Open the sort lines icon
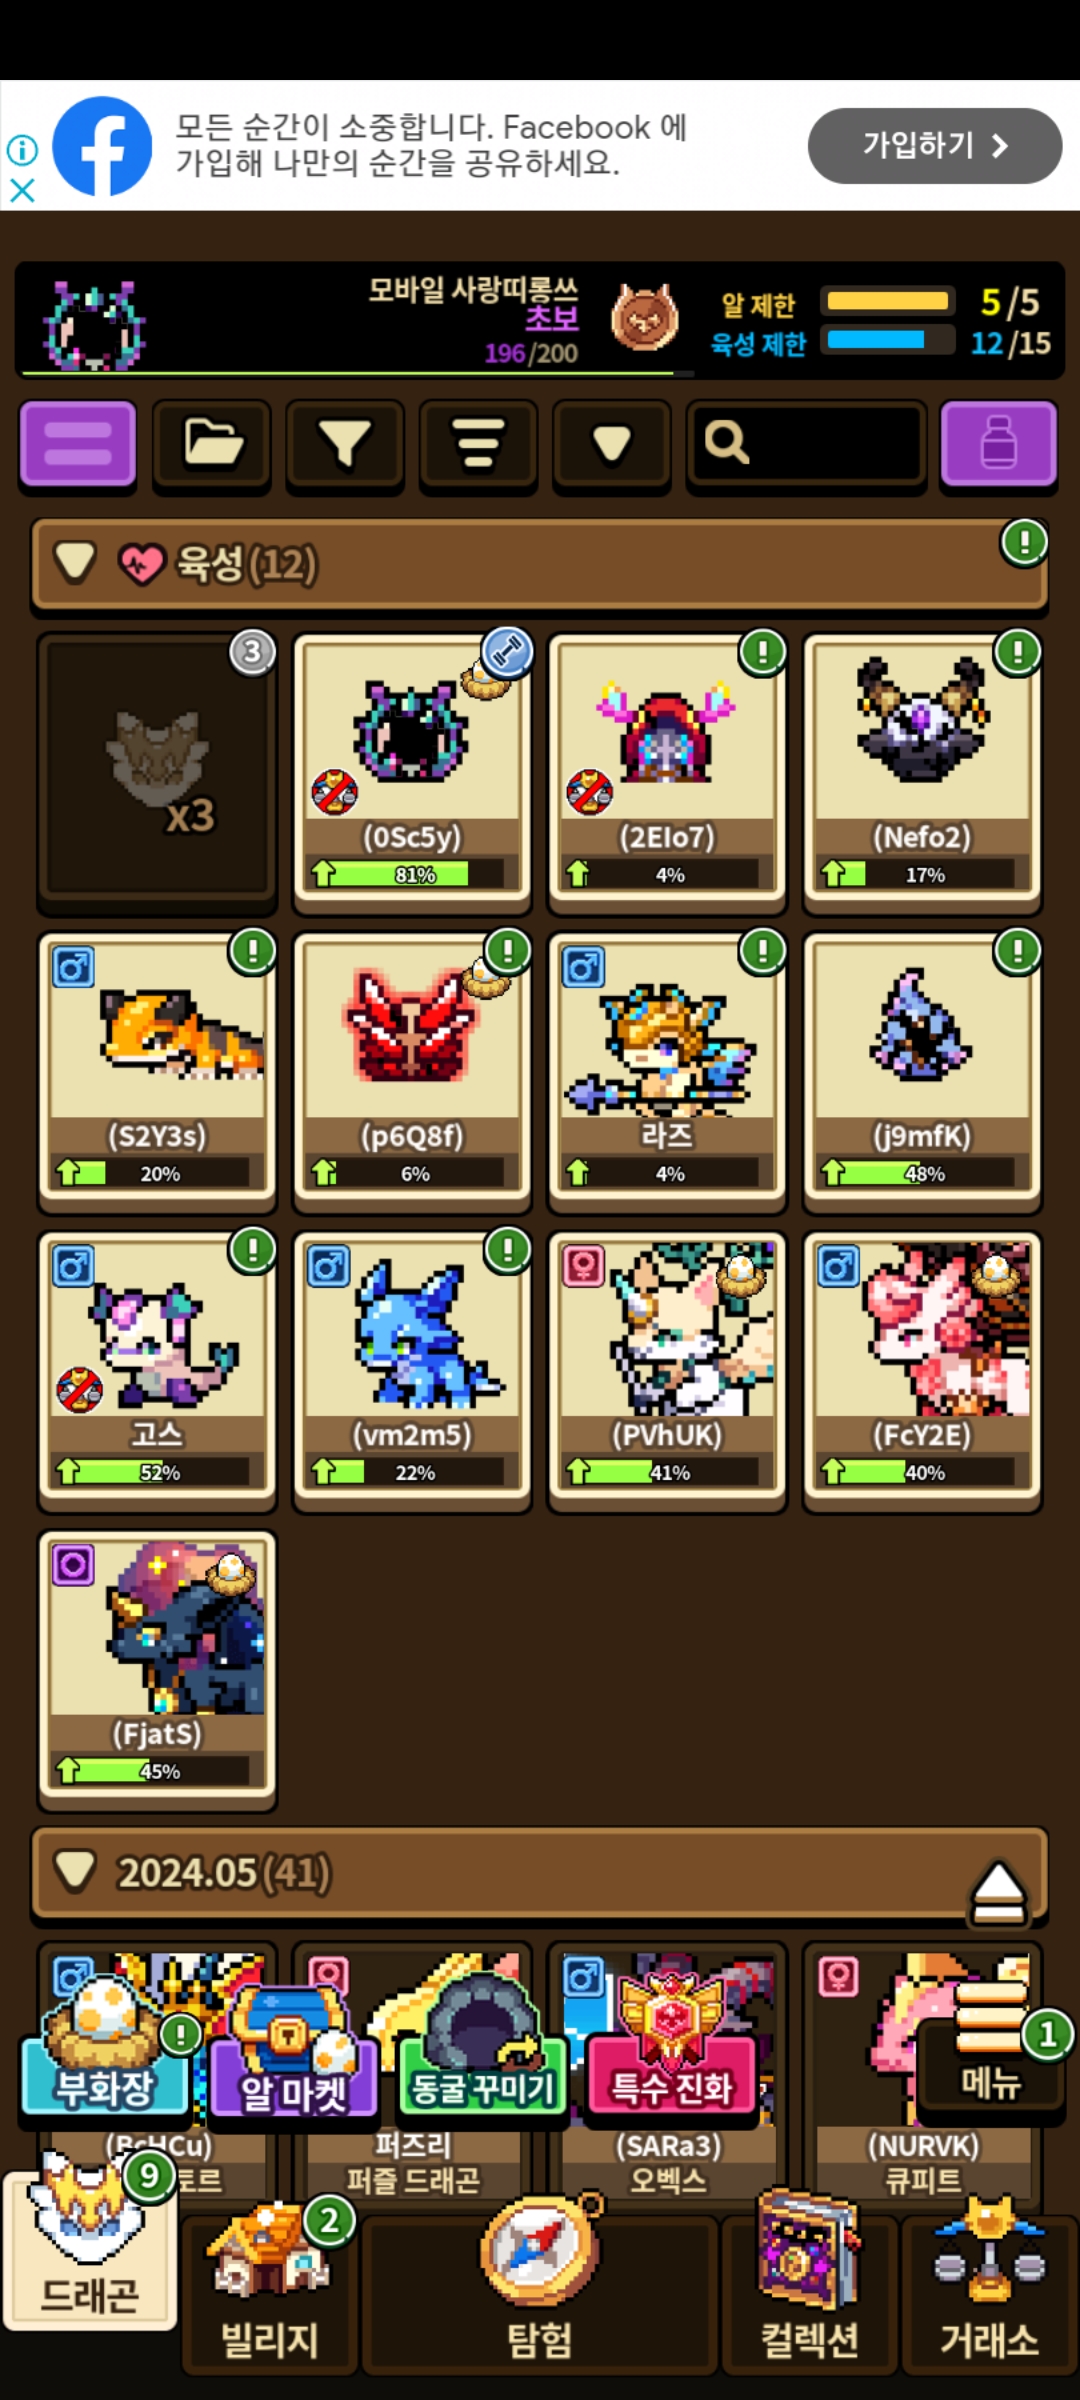 click(x=478, y=444)
